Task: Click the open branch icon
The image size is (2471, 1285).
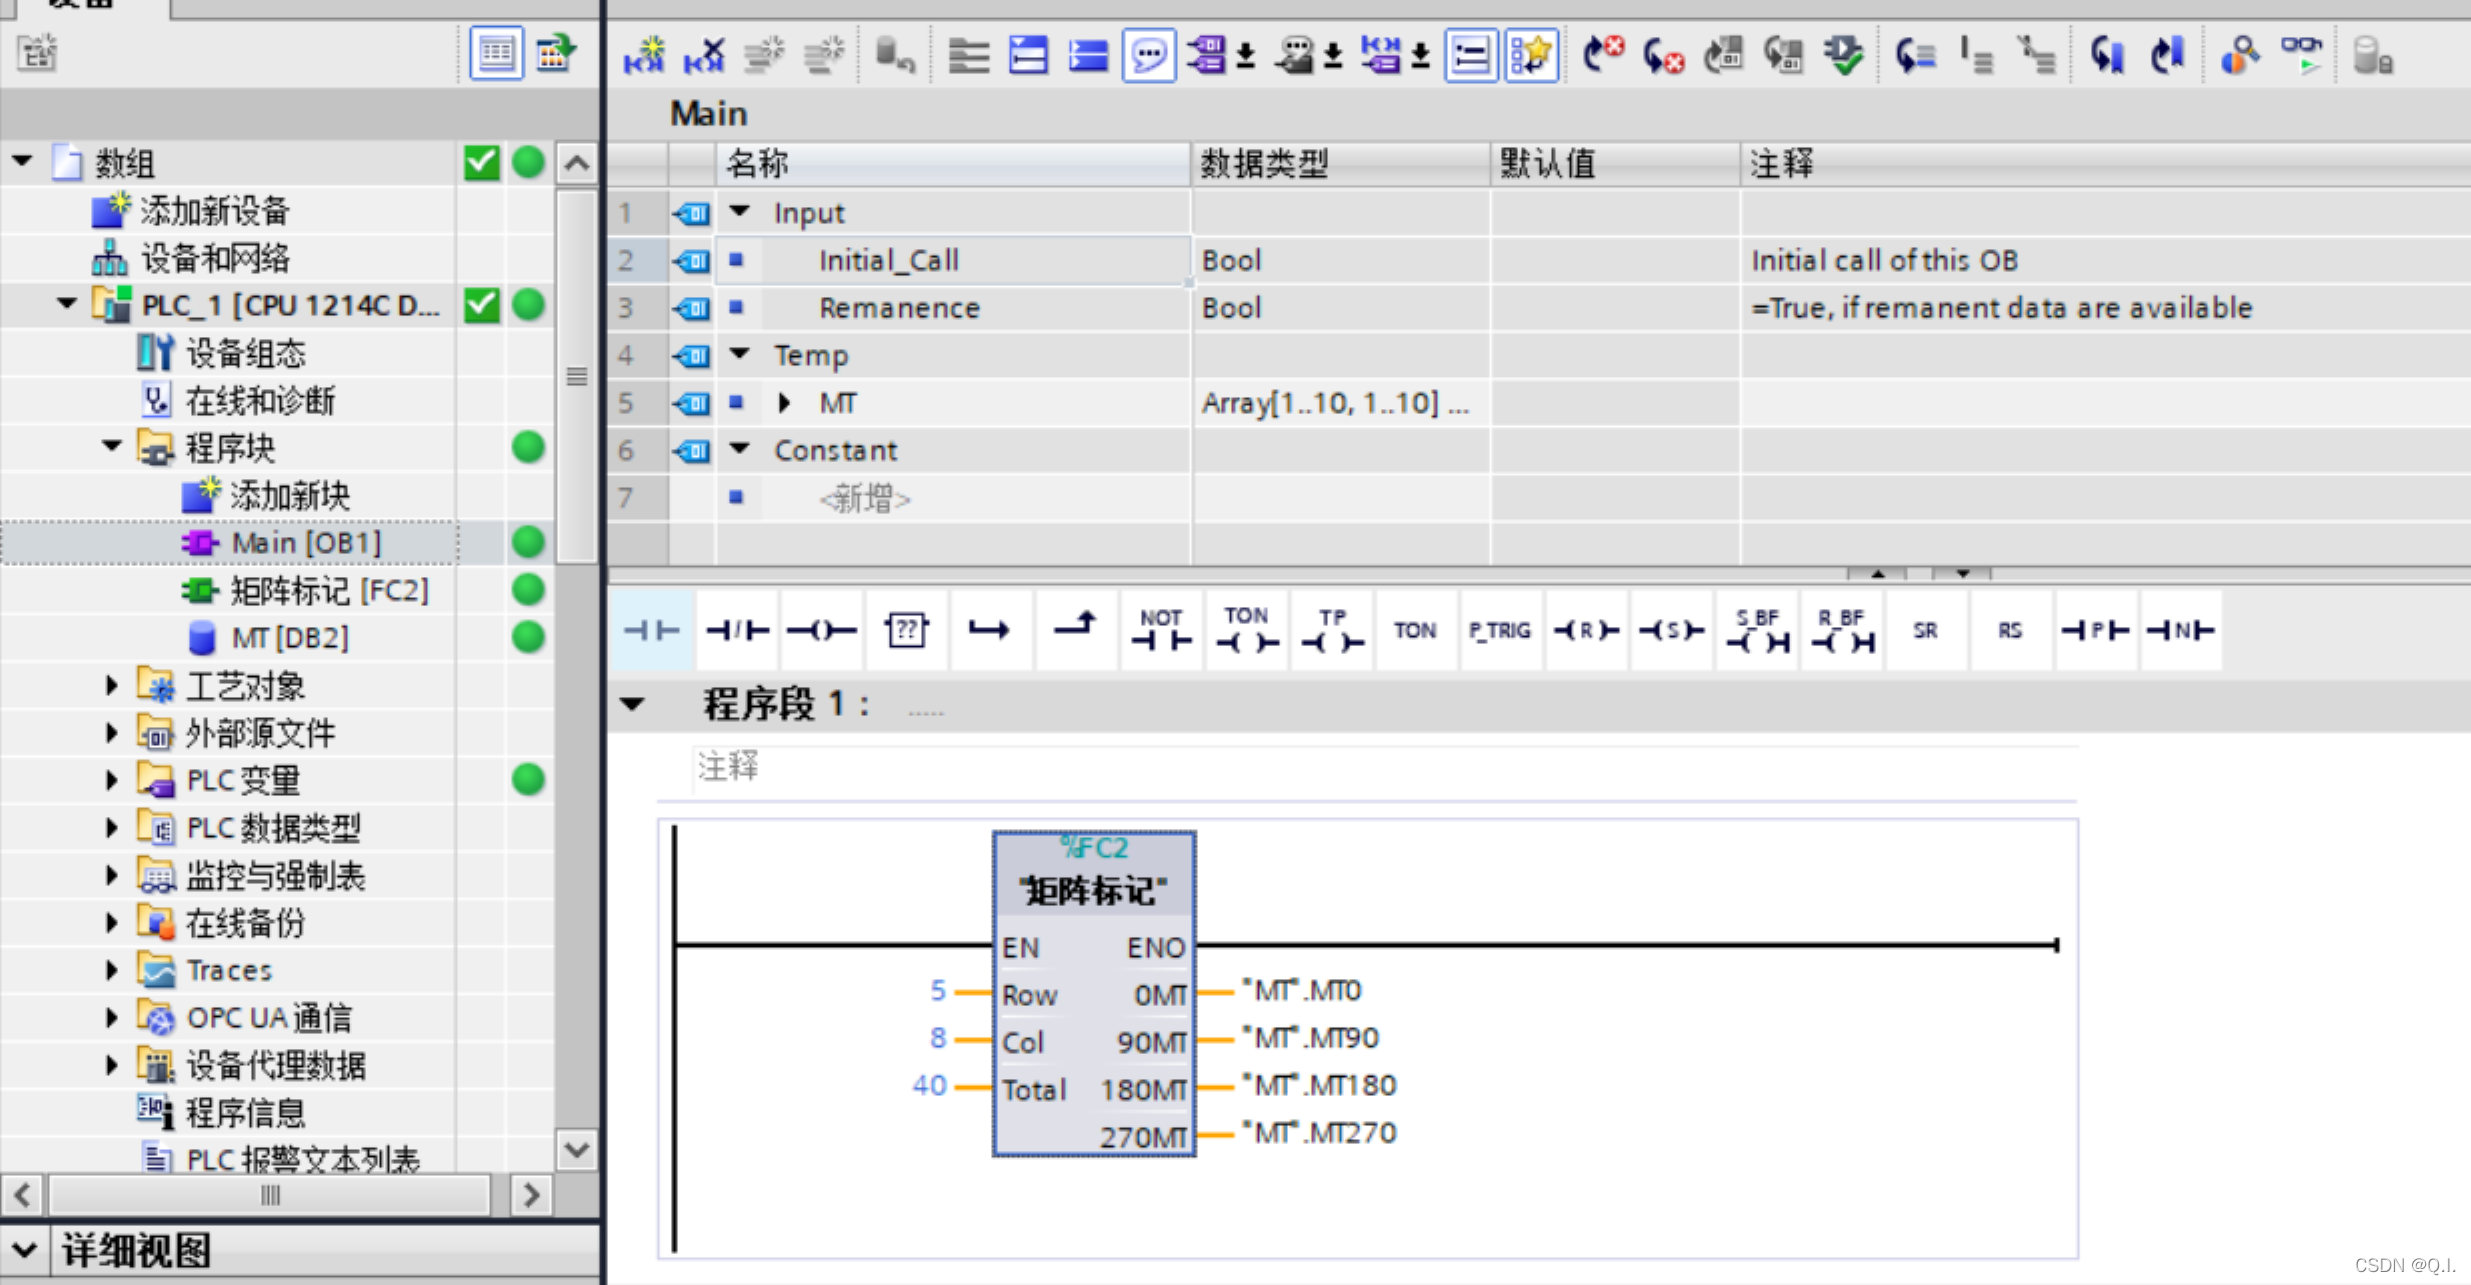Action: click(989, 630)
